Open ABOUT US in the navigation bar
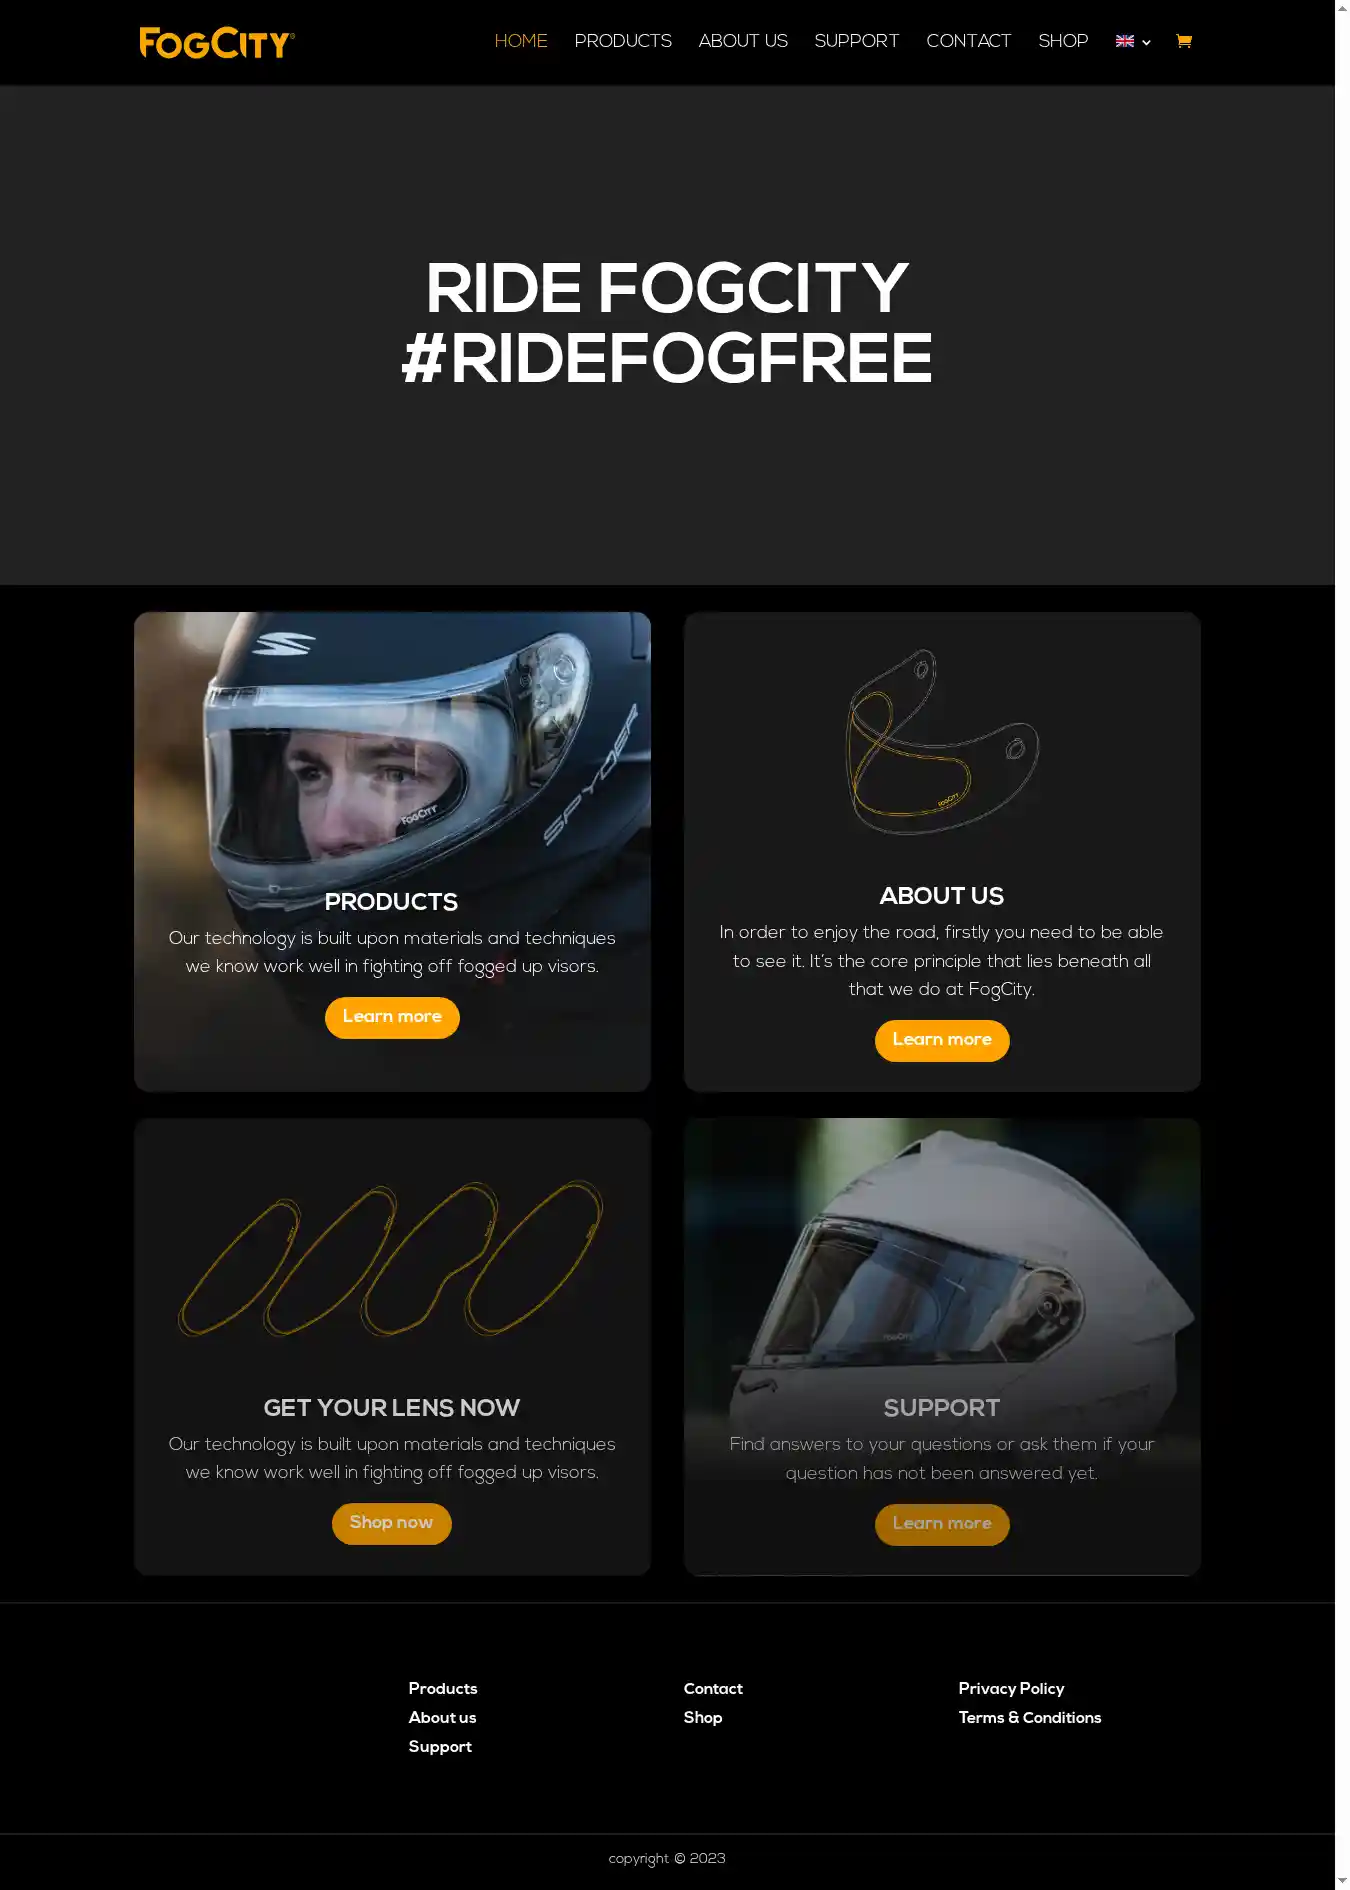Viewport: 1350px width, 1890px height. [x=743, y=41]
